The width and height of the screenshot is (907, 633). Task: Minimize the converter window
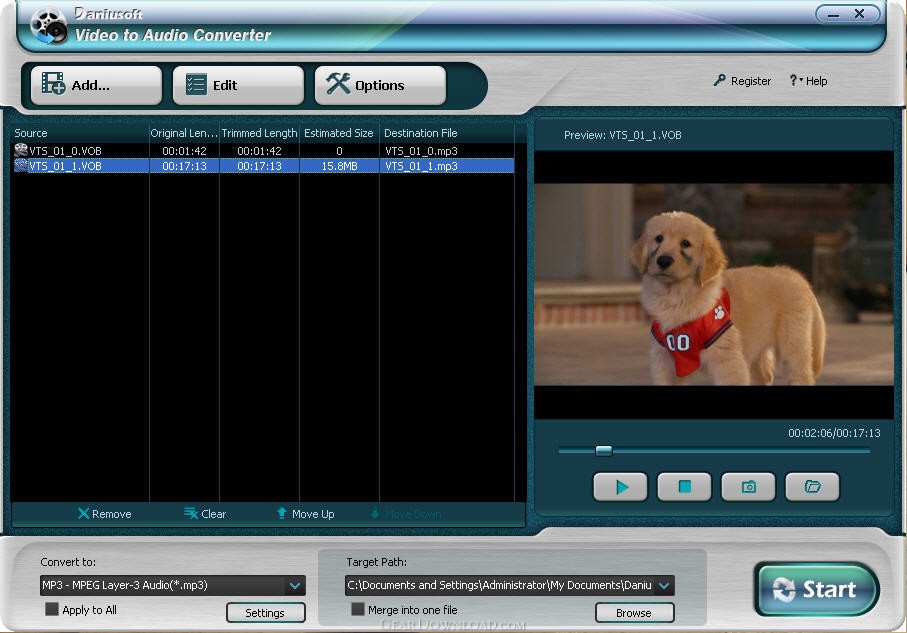(x=834, y=14)
